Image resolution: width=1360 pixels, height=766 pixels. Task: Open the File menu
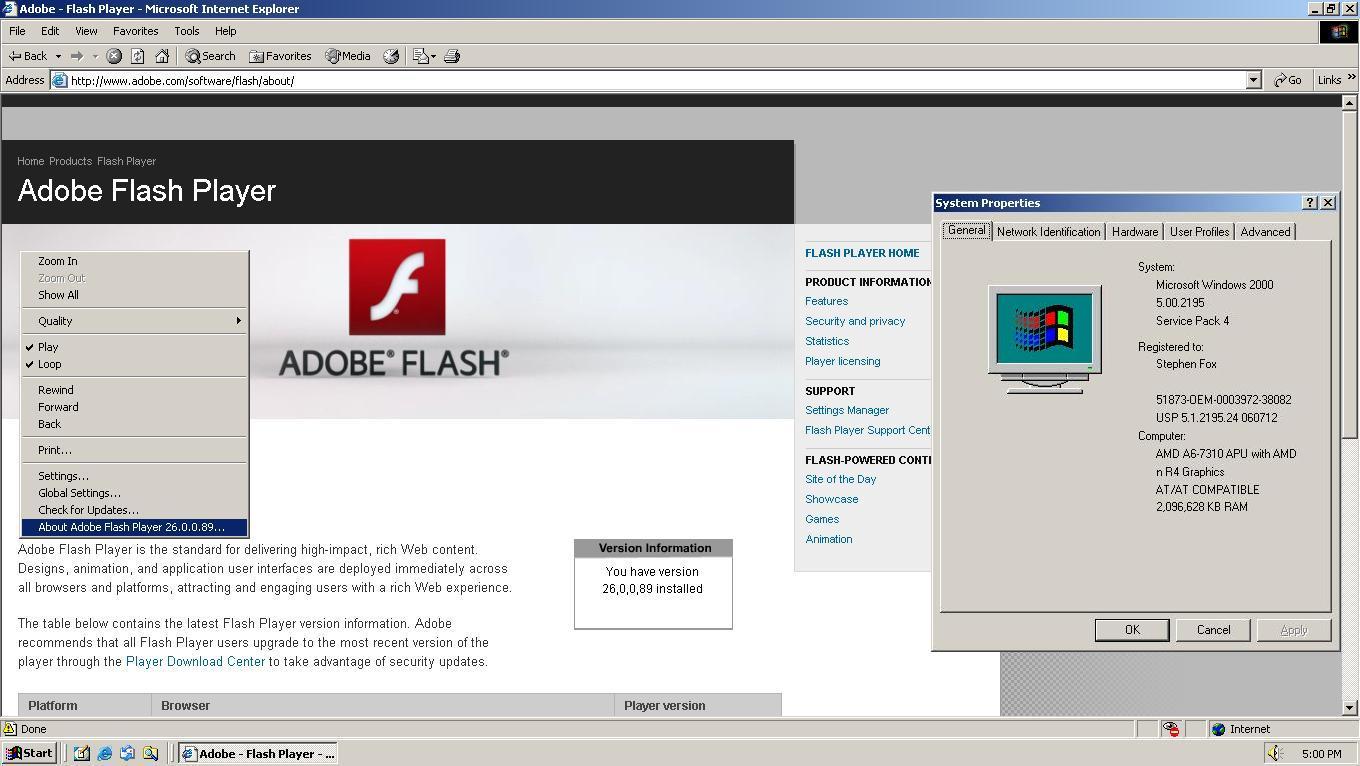coord(17,31)
